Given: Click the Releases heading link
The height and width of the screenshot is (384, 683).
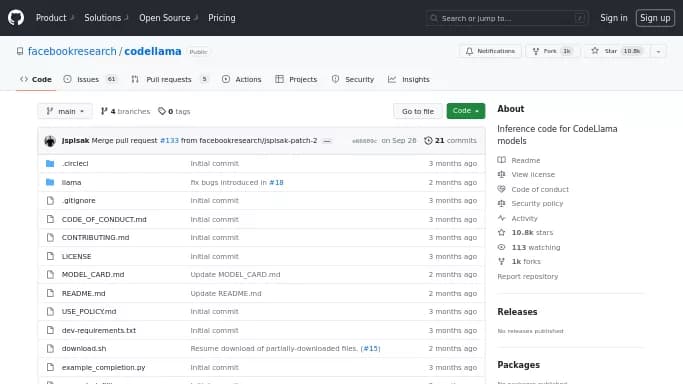Looking at the screenshot, I should coord(517,312).
